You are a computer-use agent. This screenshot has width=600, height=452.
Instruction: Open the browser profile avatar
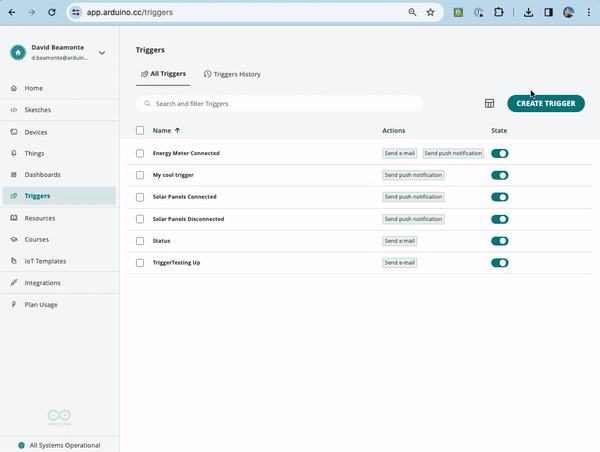[x=568, y=12]
